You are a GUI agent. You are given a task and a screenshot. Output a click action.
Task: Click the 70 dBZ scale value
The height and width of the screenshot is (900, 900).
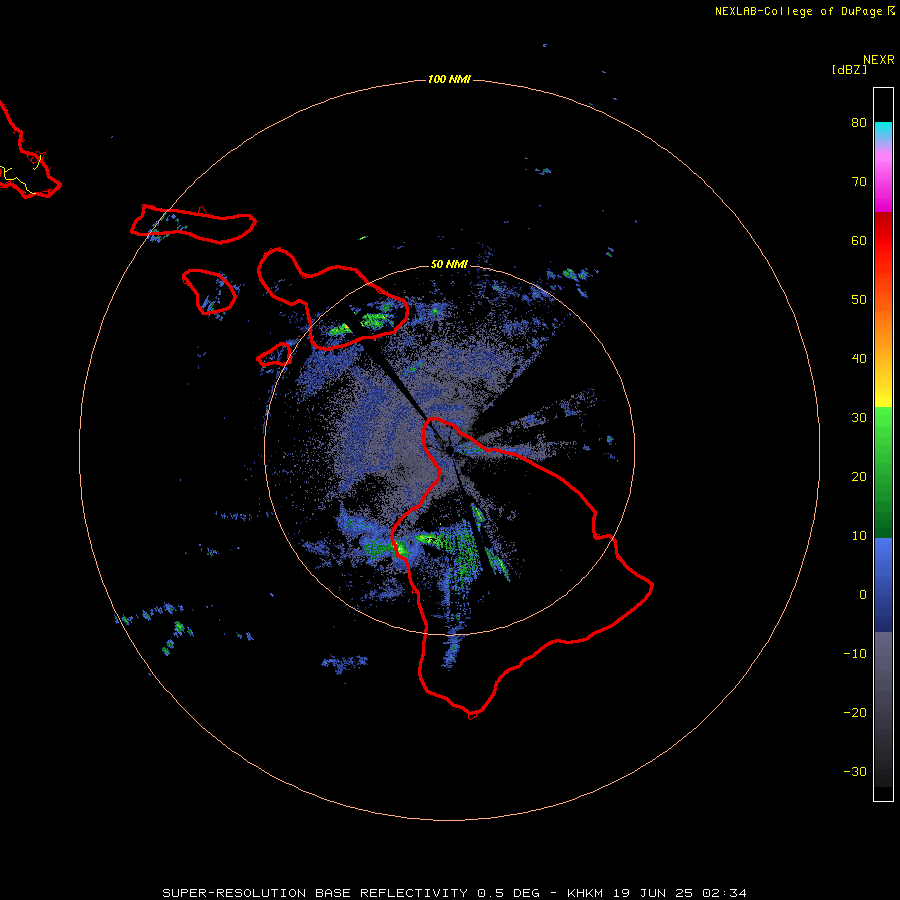[859, 181]
